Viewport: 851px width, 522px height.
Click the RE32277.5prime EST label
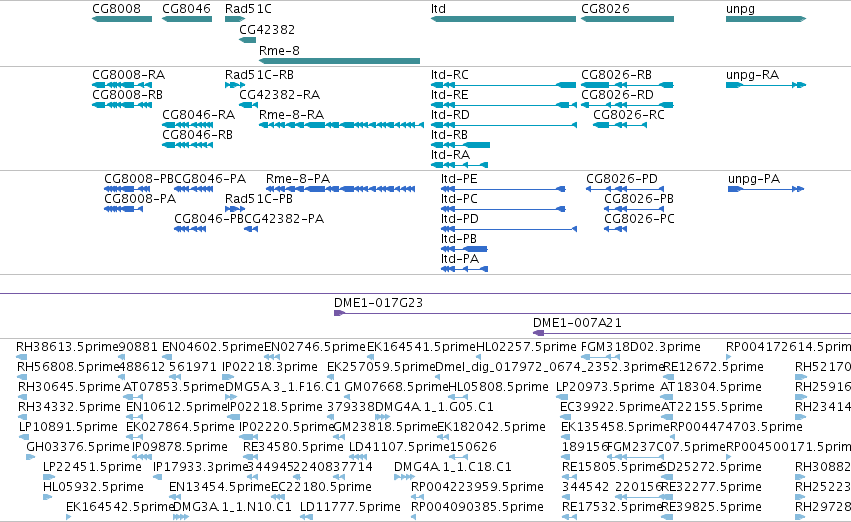coord(711,487)
